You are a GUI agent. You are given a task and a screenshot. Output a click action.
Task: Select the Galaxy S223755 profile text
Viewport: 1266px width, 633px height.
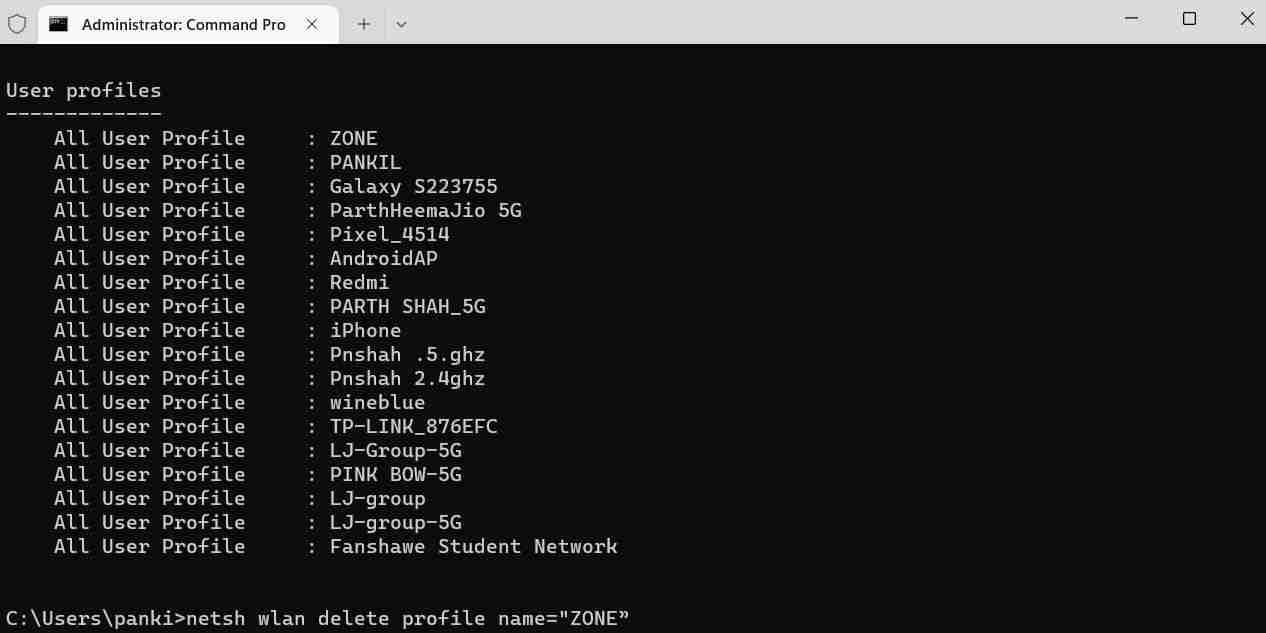point(414,186)
